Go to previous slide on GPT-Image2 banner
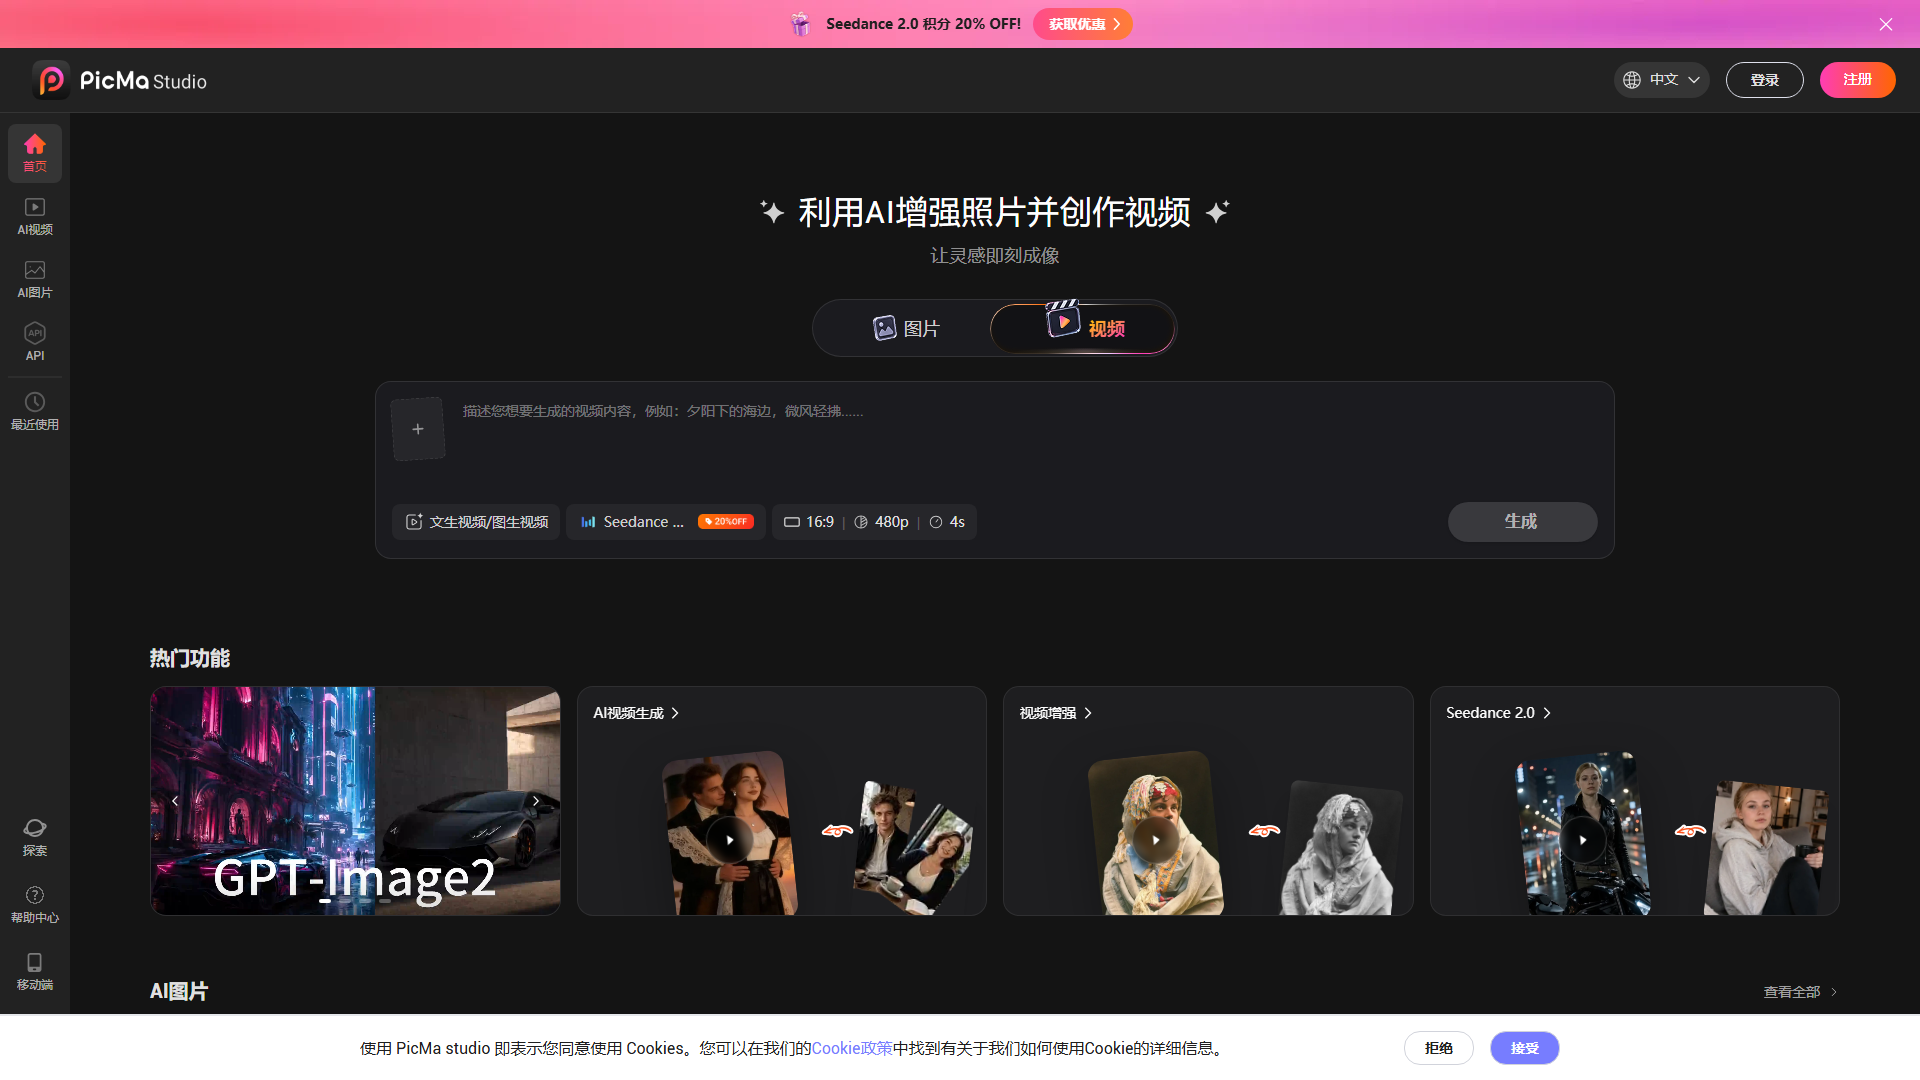This screenshot has height=1080, width=1920. (175, 801)
